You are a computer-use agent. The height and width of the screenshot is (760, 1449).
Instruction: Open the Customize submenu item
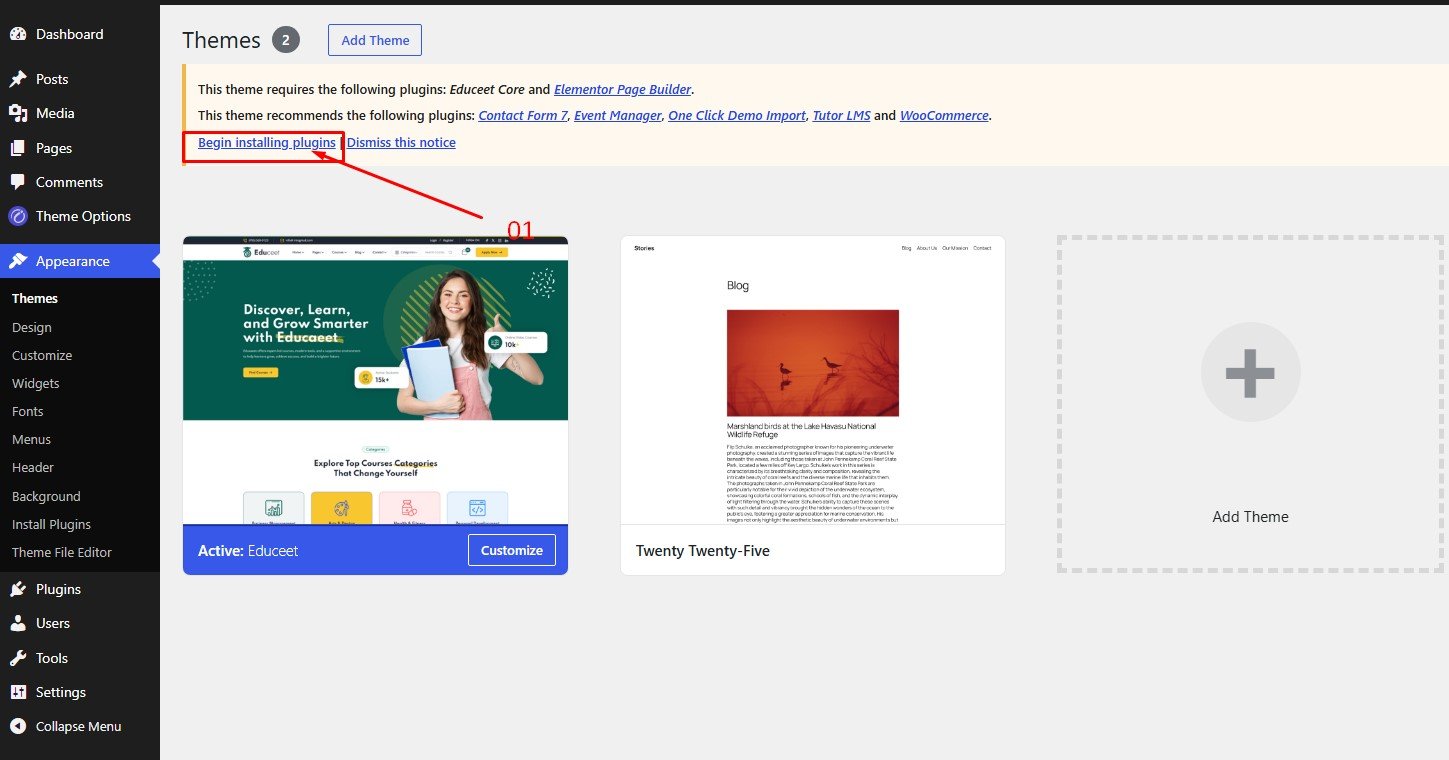point(42,355)
